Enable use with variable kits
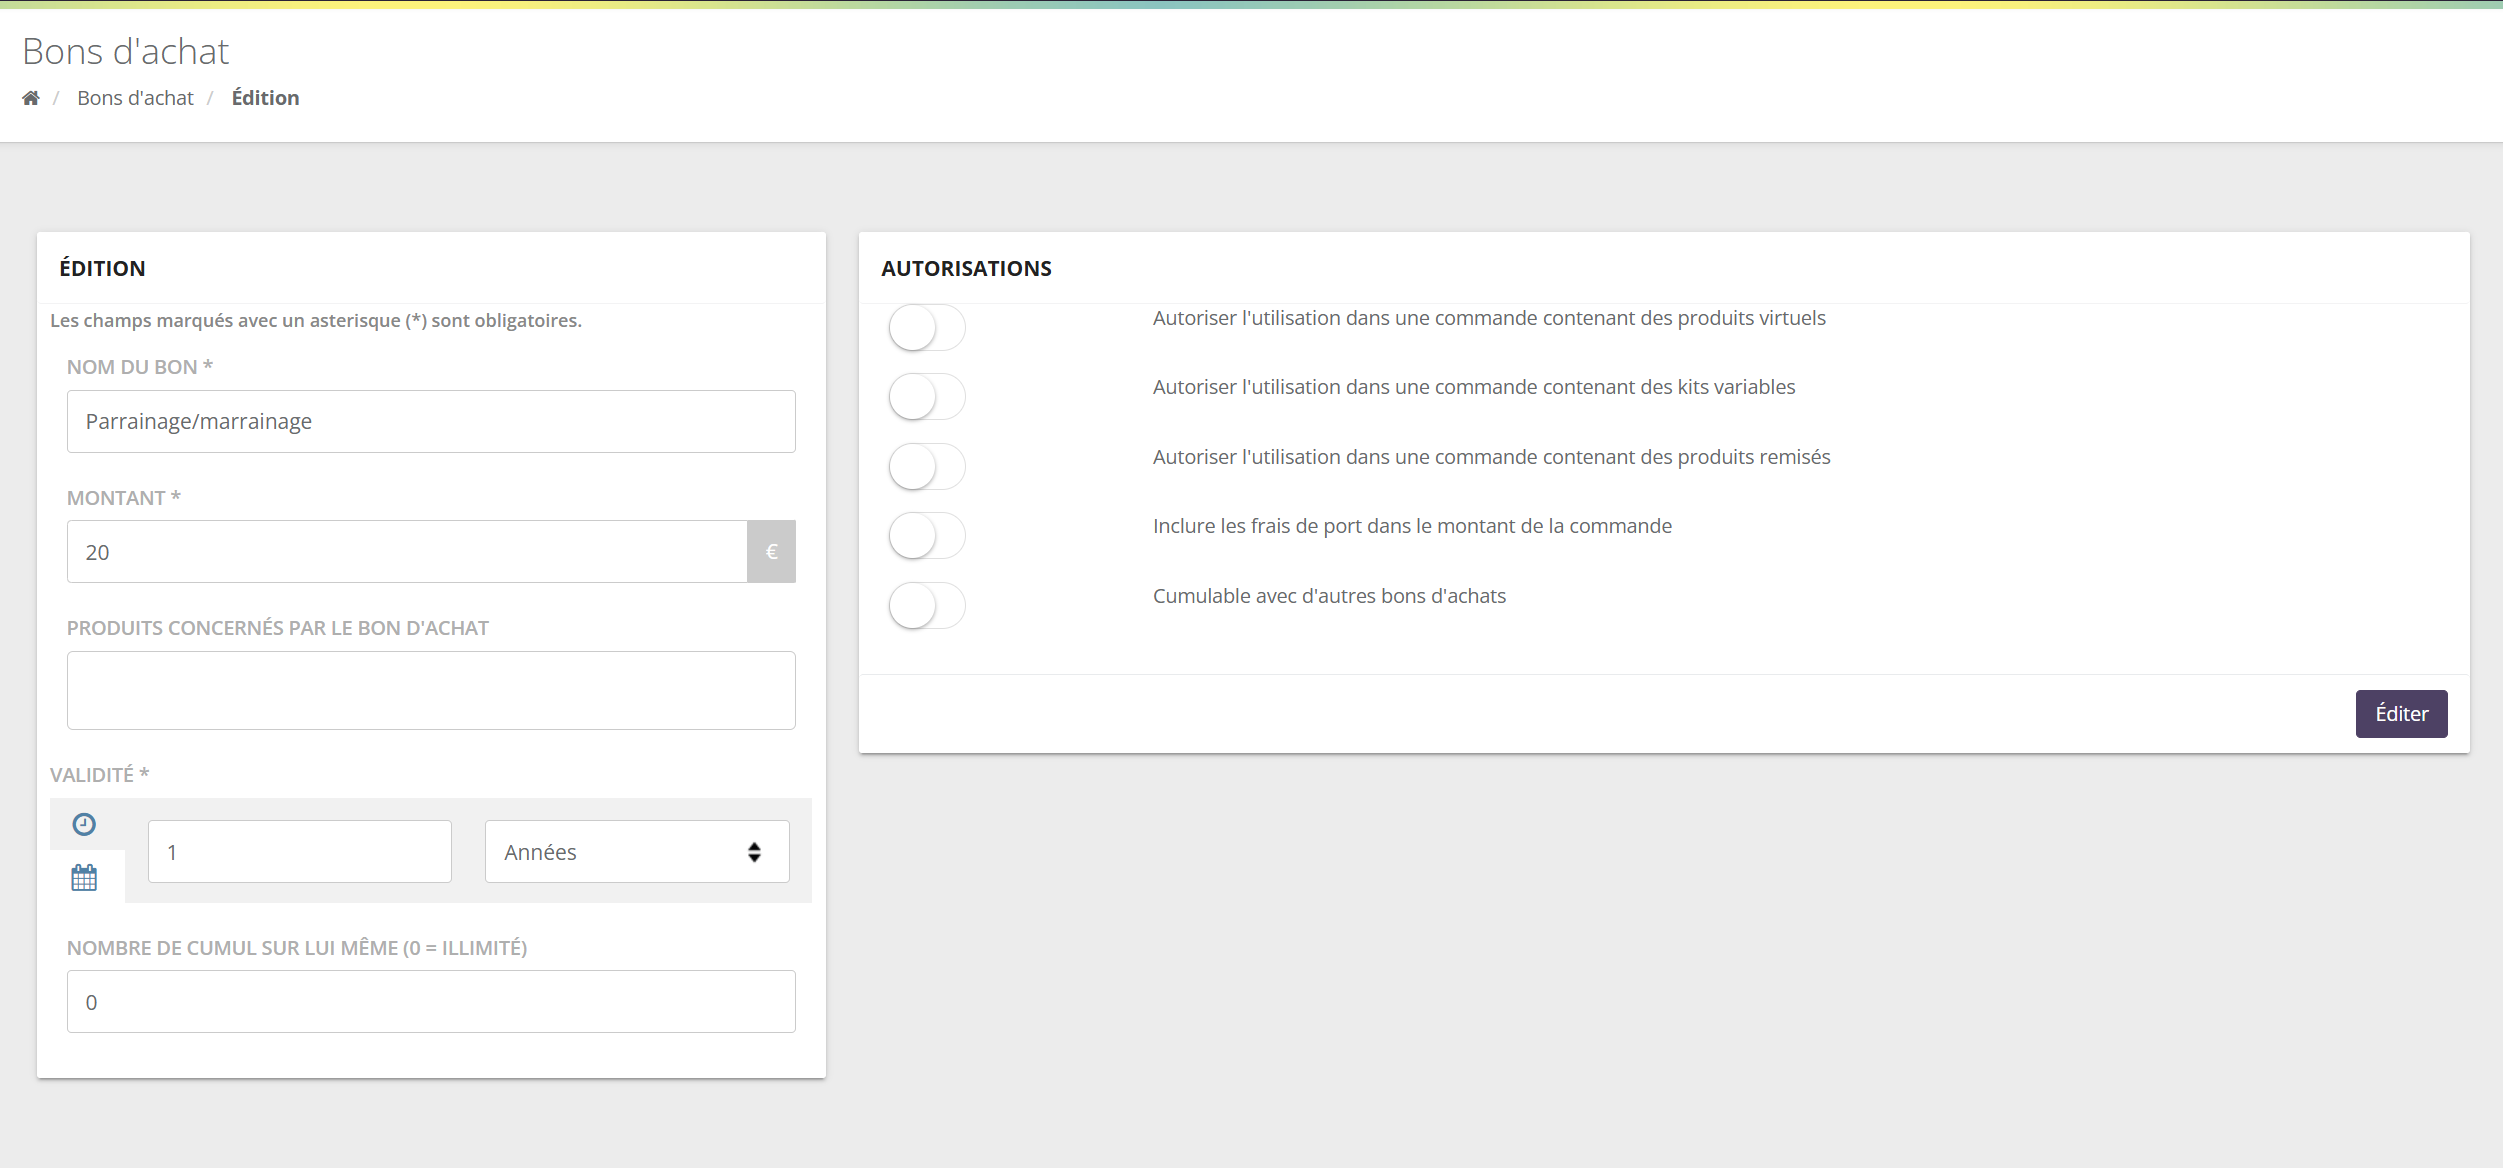Viewport: 2503px width, 1168px height. [x=927, y=397]
